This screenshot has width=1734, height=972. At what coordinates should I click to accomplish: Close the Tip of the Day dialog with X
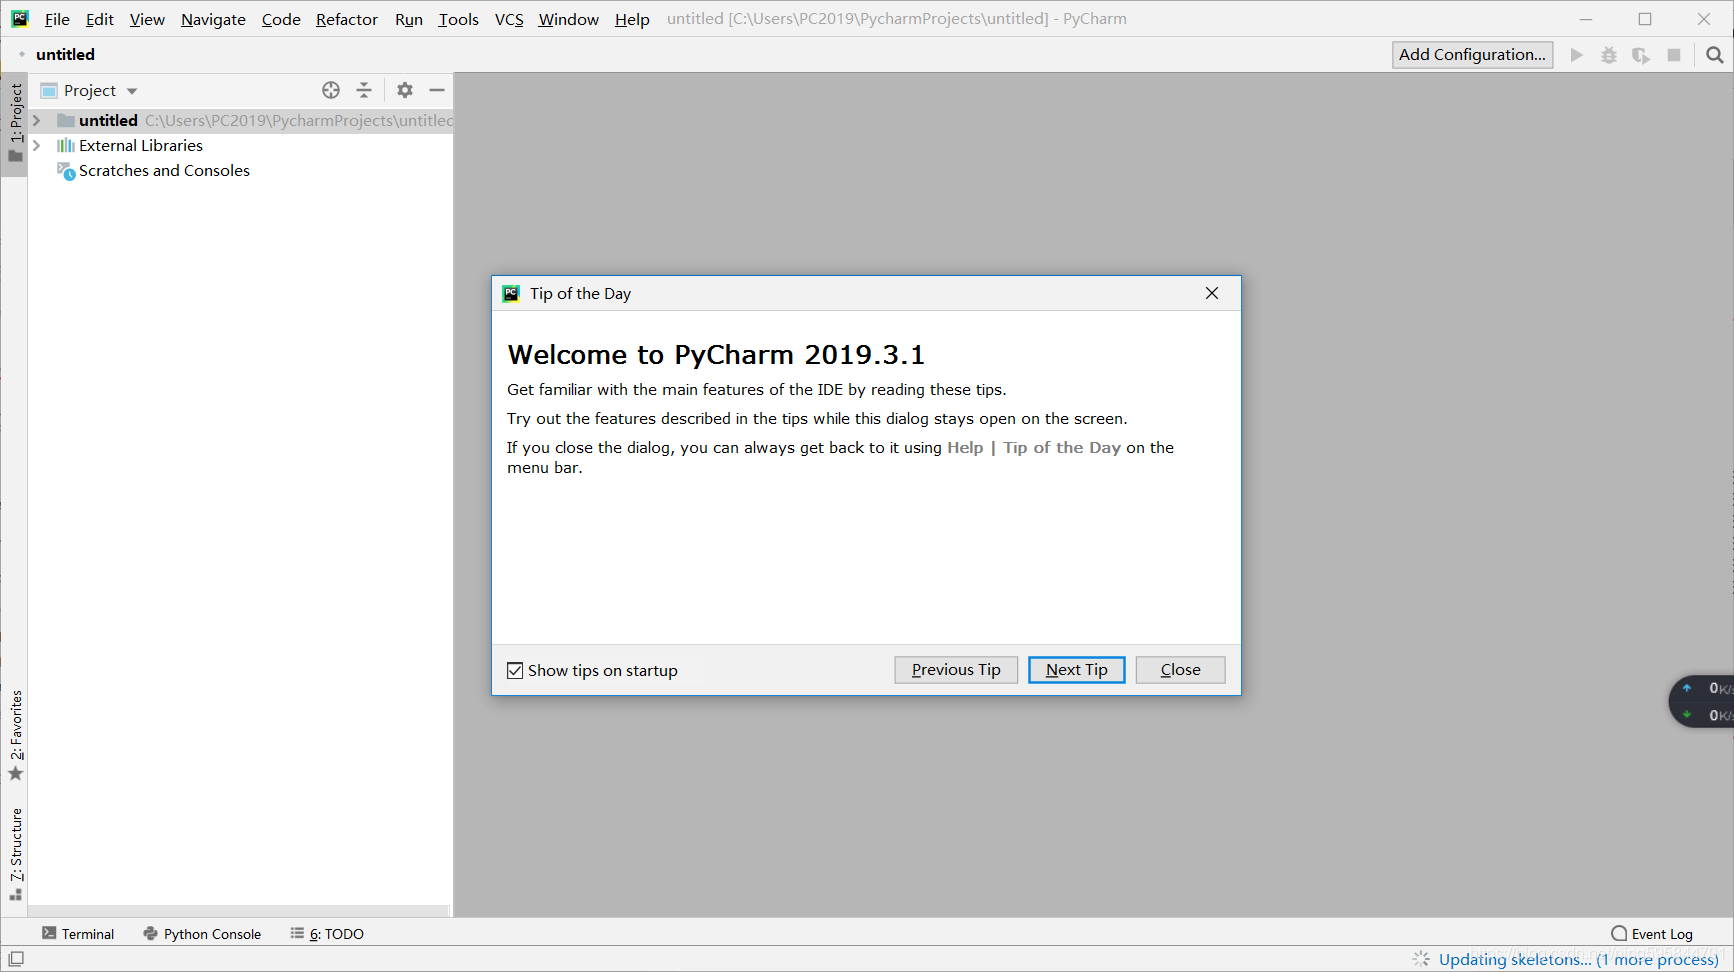coord(1212,293)
